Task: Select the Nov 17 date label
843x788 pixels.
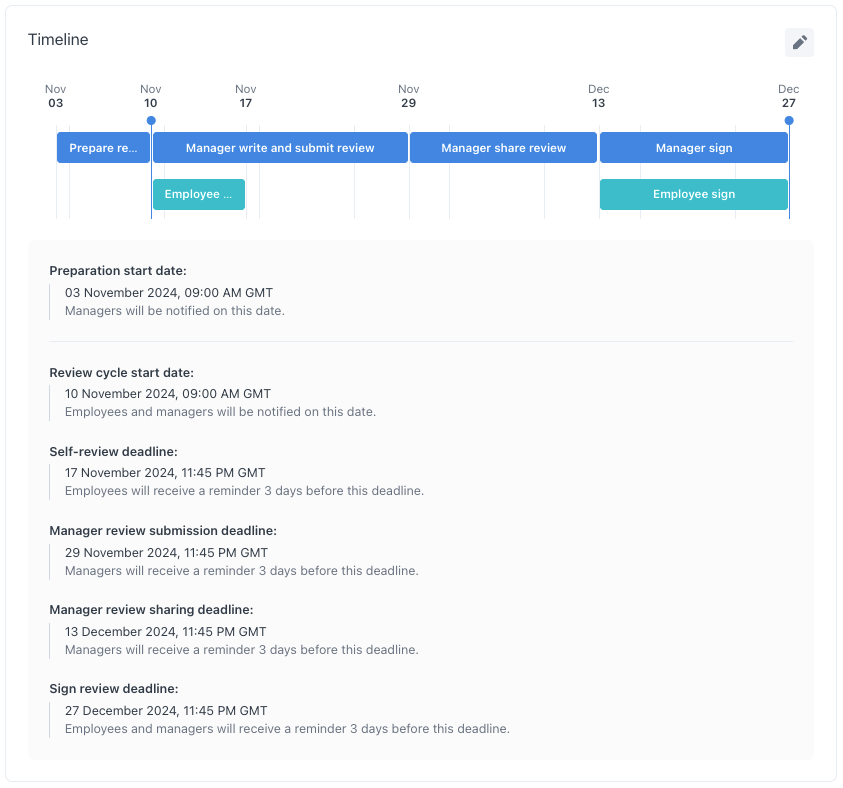Action: click(245, 96)
